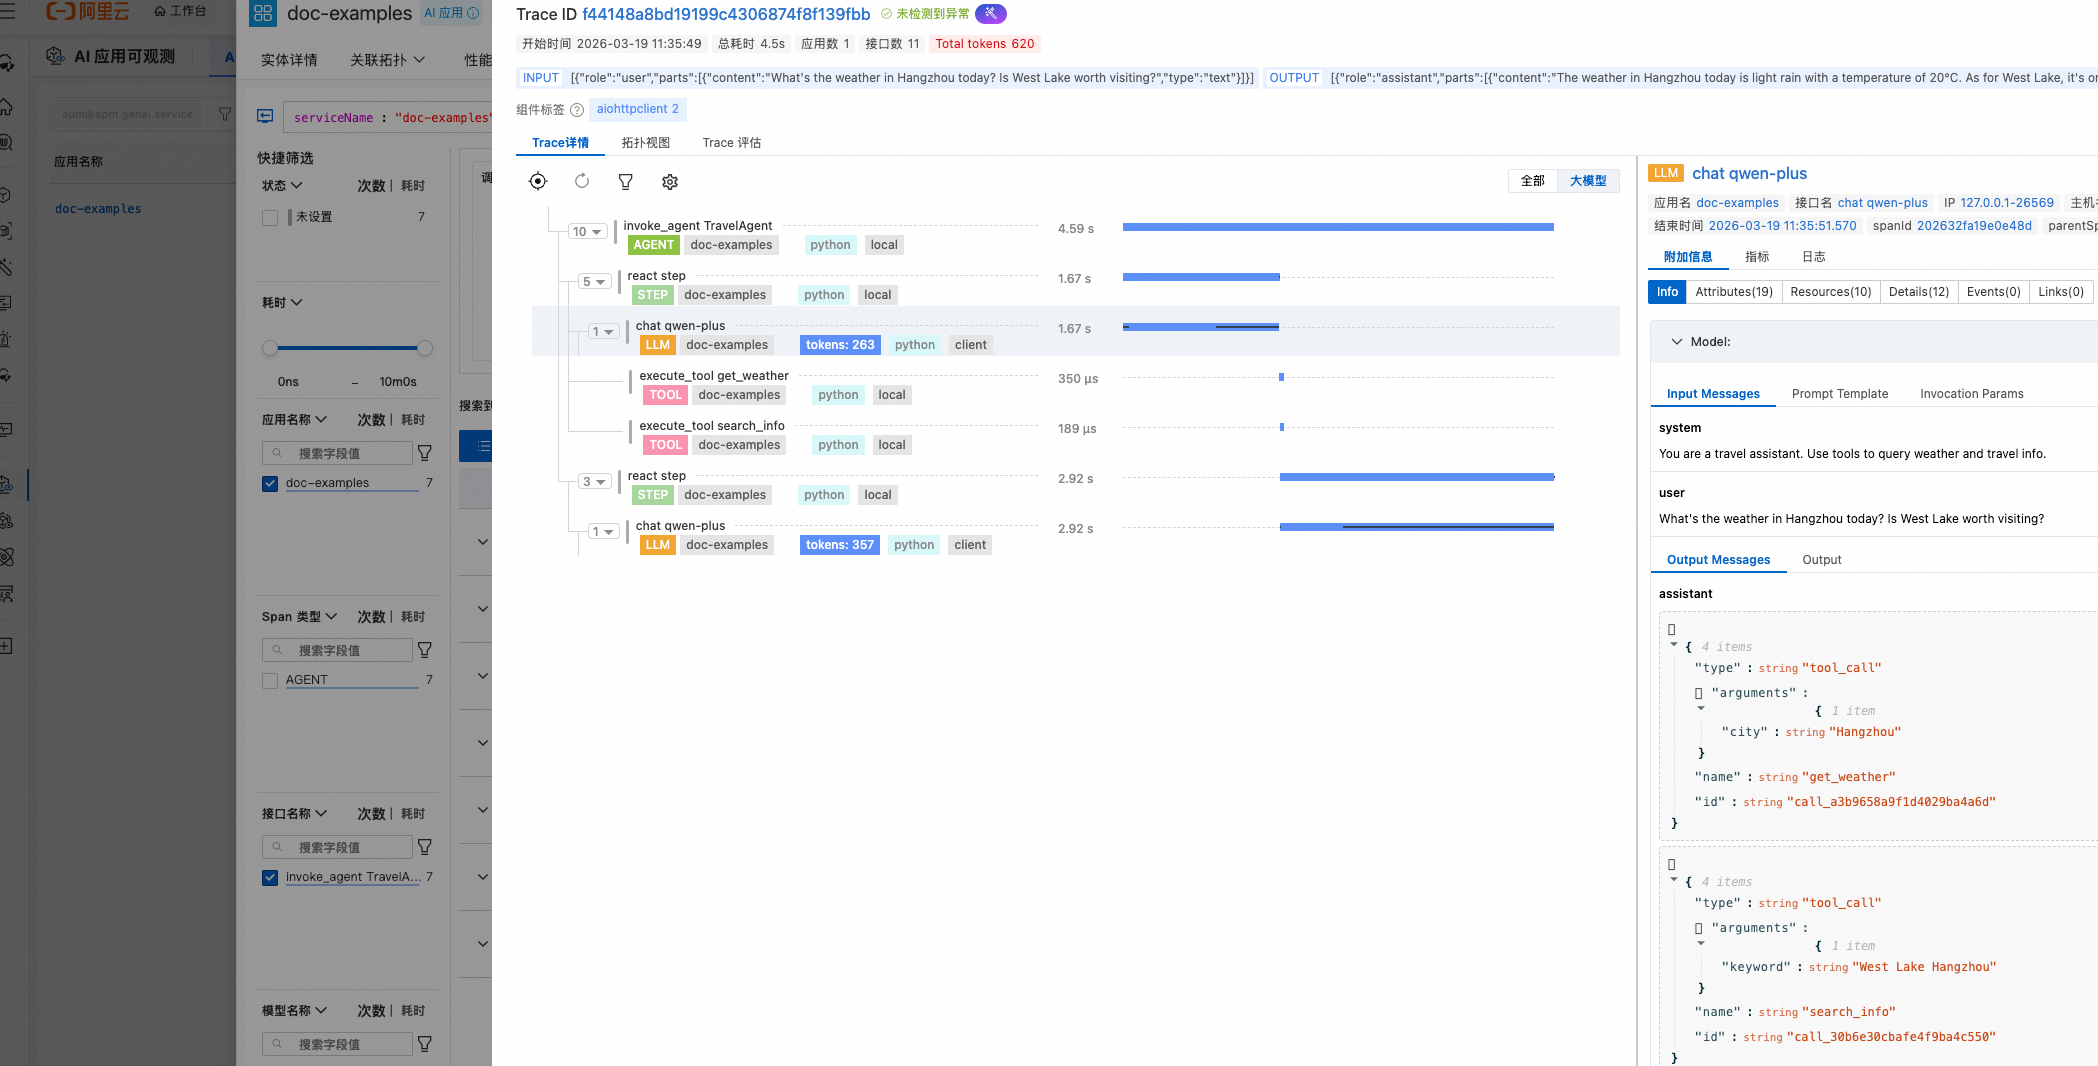Collapse invoke_agent TravelAgent children (10)
Viewport: 2098px width, 1066px height.
[587, 232]
